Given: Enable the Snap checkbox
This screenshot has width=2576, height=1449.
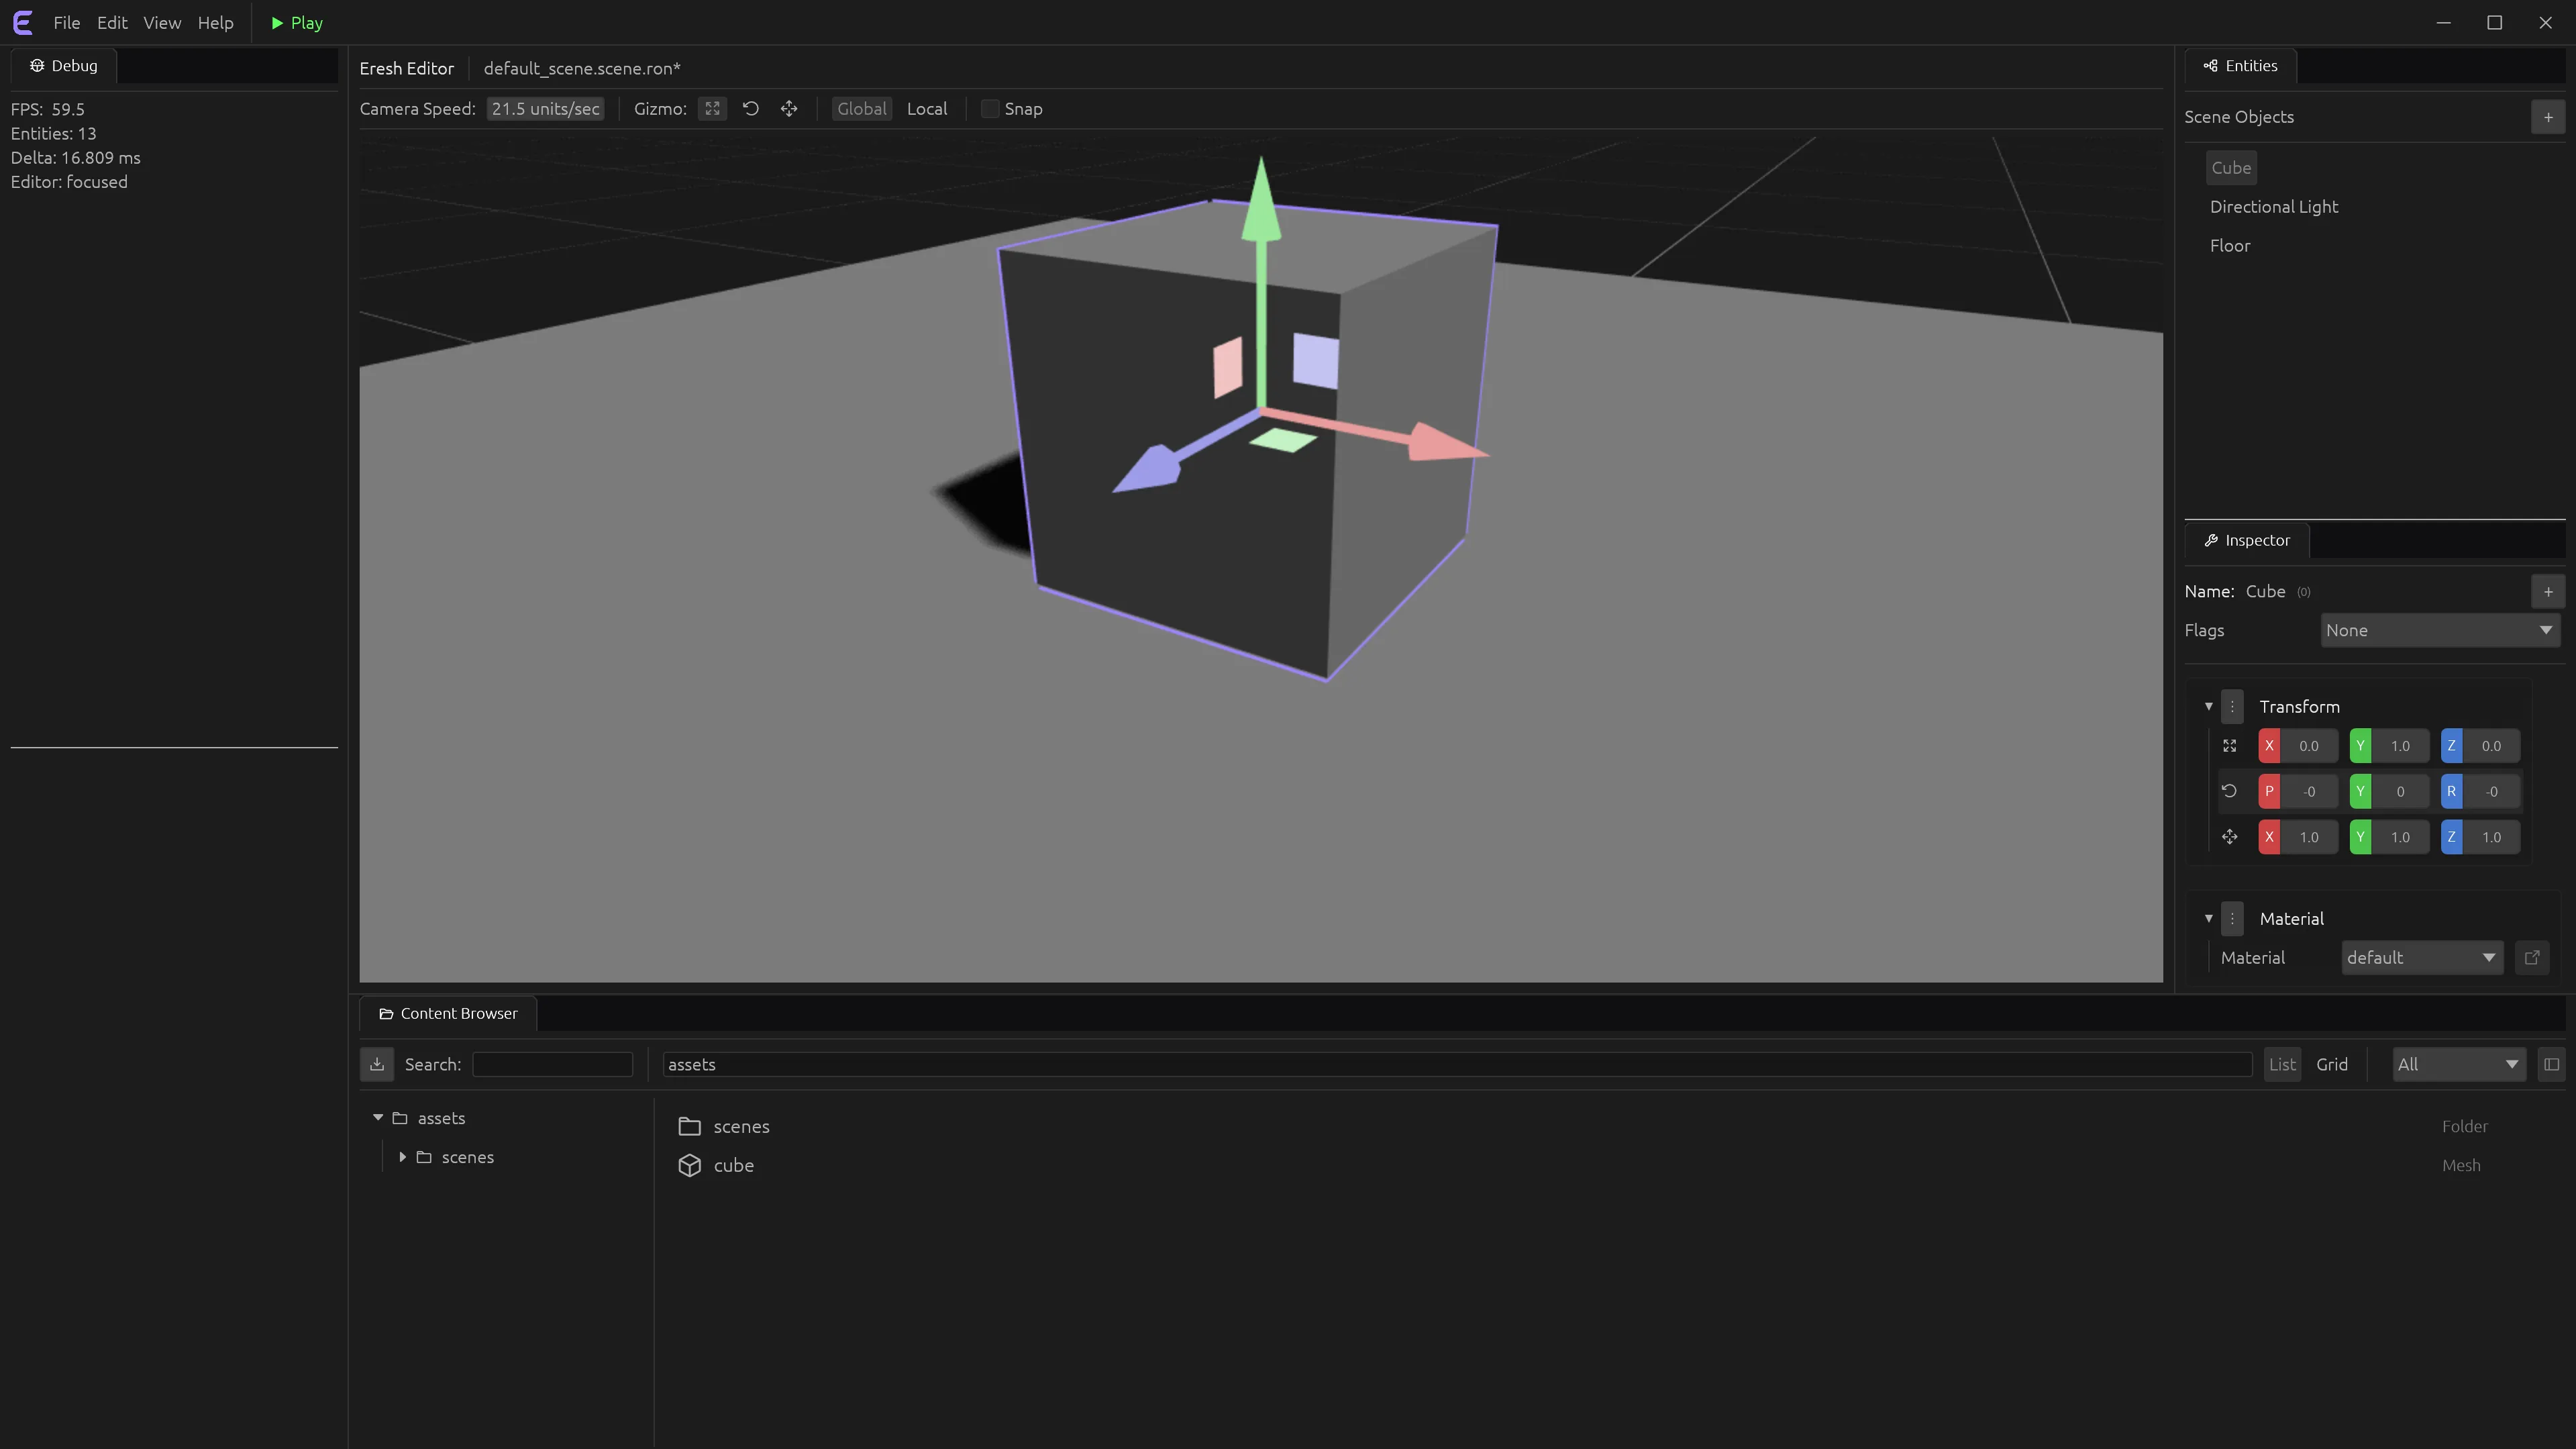Looking at the screenshot, I should click(990, 109).
